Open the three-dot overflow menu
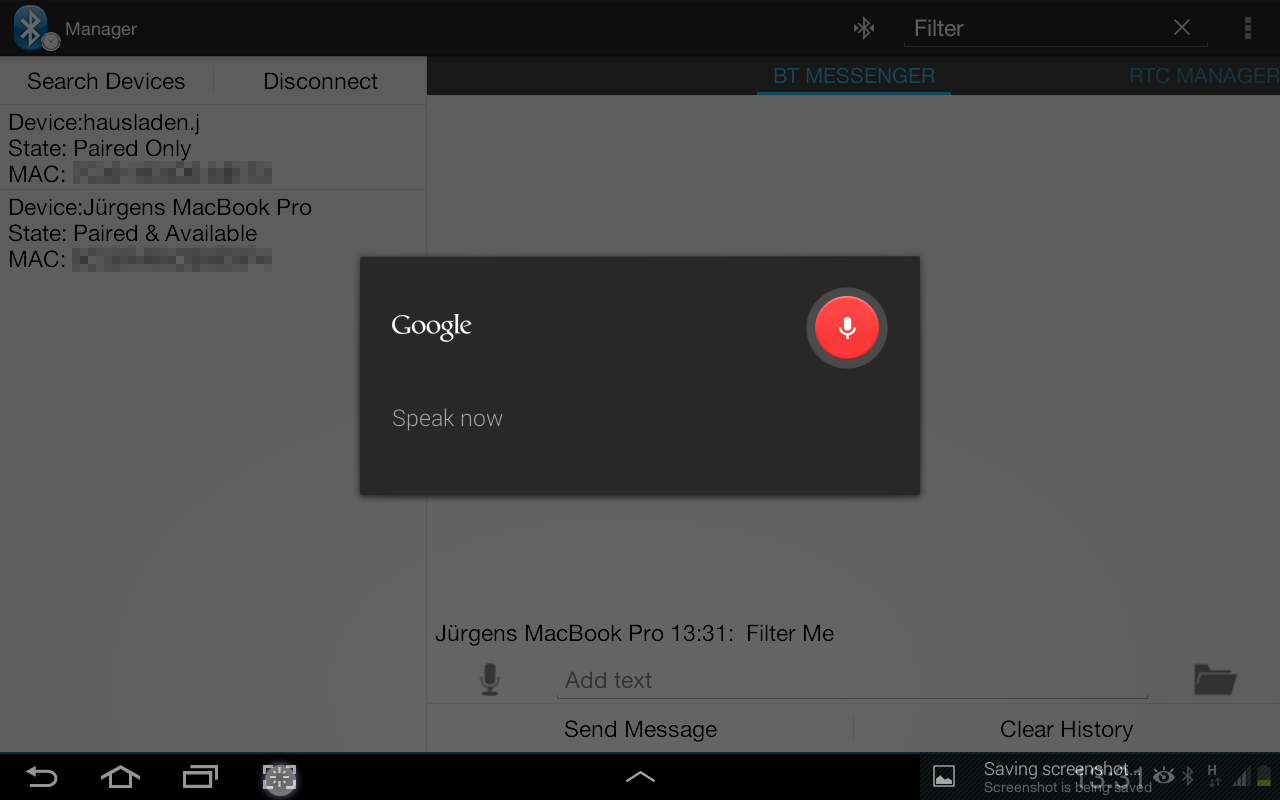 click(1247, 28)
